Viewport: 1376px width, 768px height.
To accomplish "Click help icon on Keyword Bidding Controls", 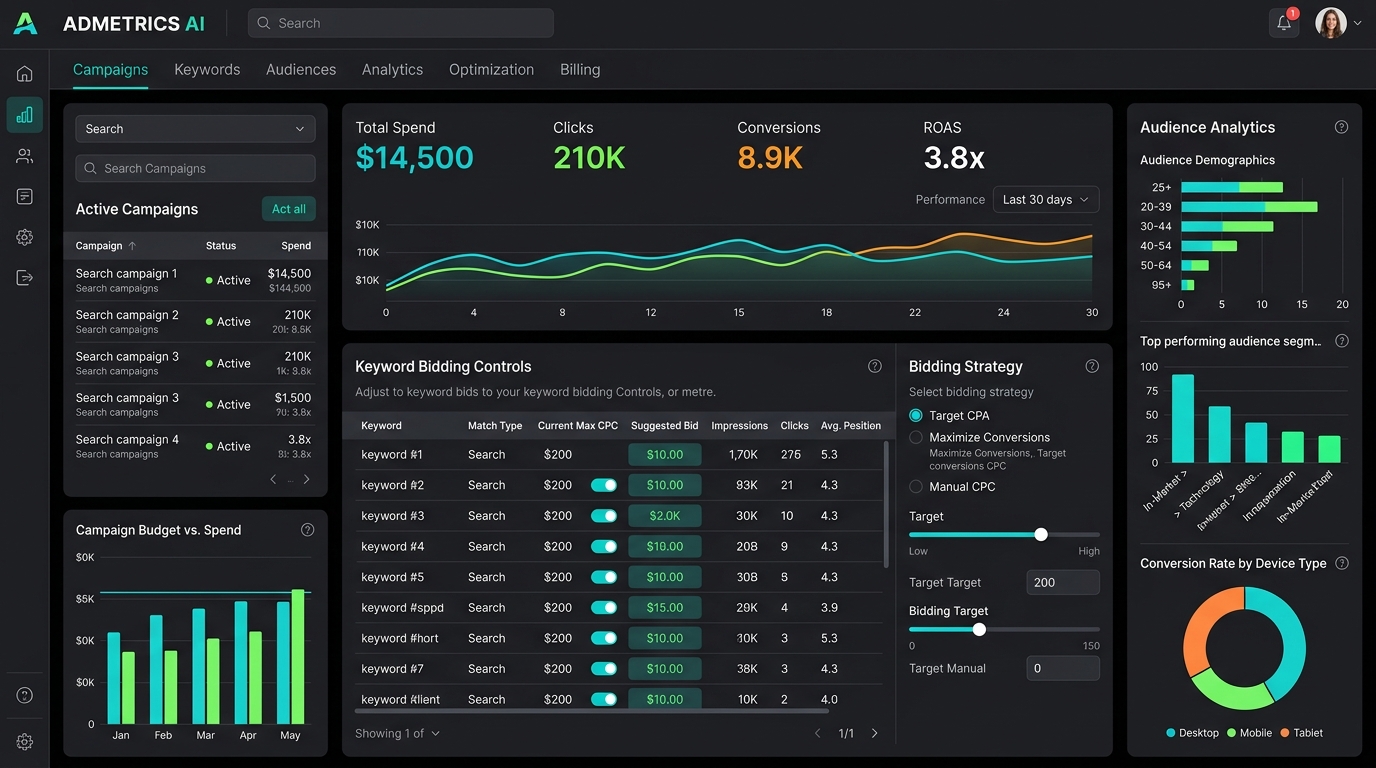I will (x=875, y=366).
